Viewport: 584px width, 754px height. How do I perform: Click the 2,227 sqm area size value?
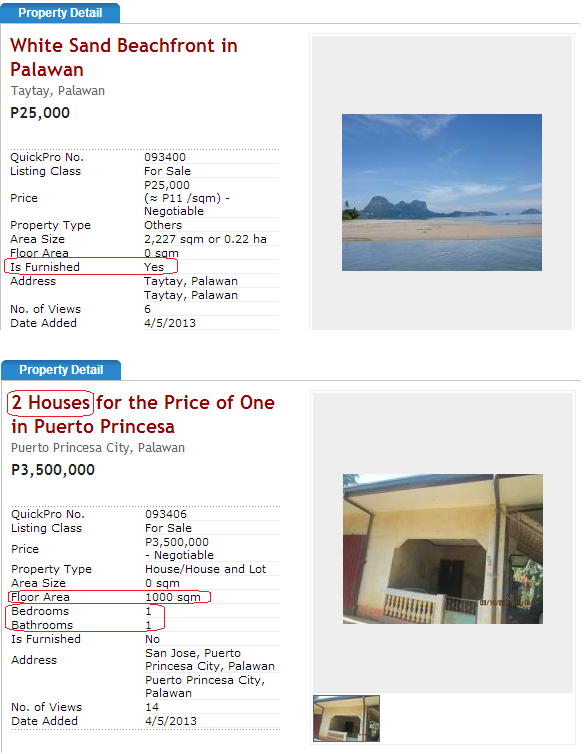click(205, 239)
